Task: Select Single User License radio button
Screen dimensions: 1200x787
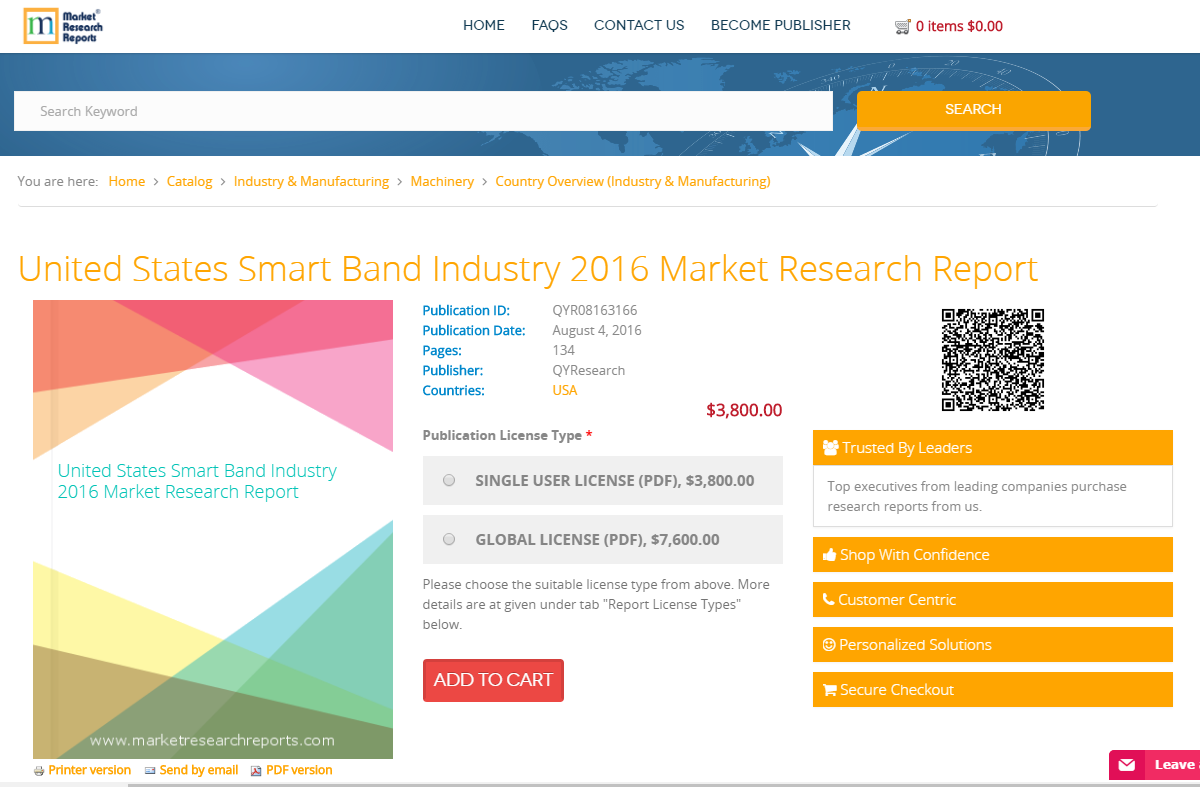Action: (x=449, y=480)
